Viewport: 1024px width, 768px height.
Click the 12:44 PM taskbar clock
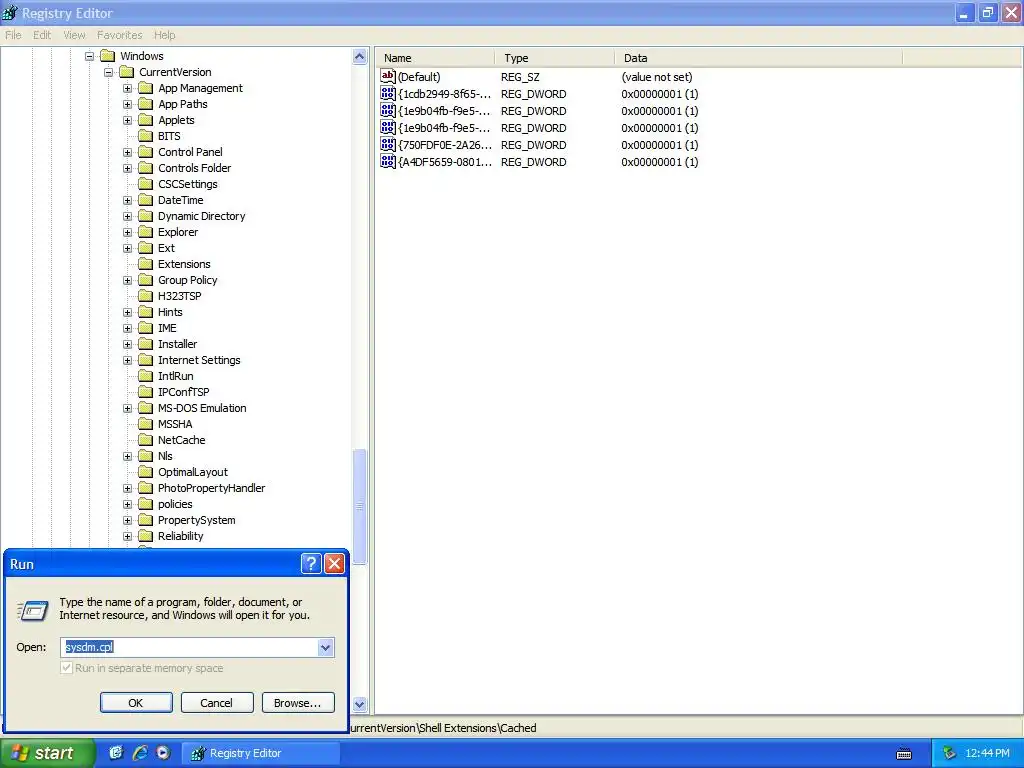coord(987,753)
